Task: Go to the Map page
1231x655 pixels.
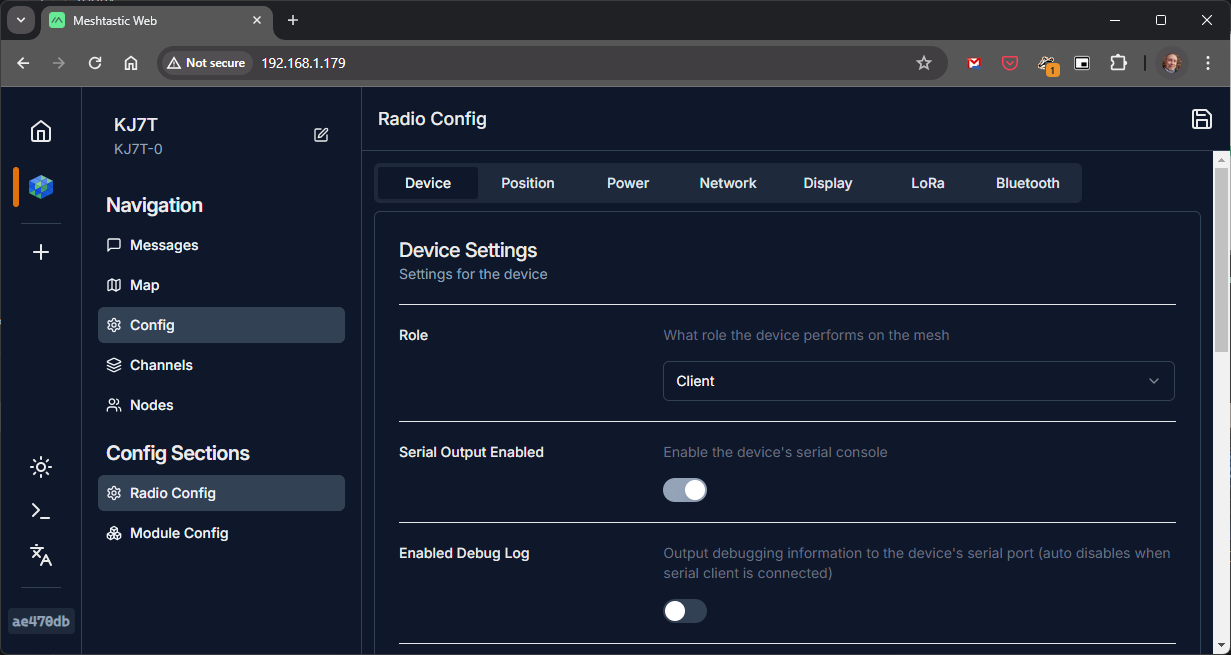Action: click(221, 285)
